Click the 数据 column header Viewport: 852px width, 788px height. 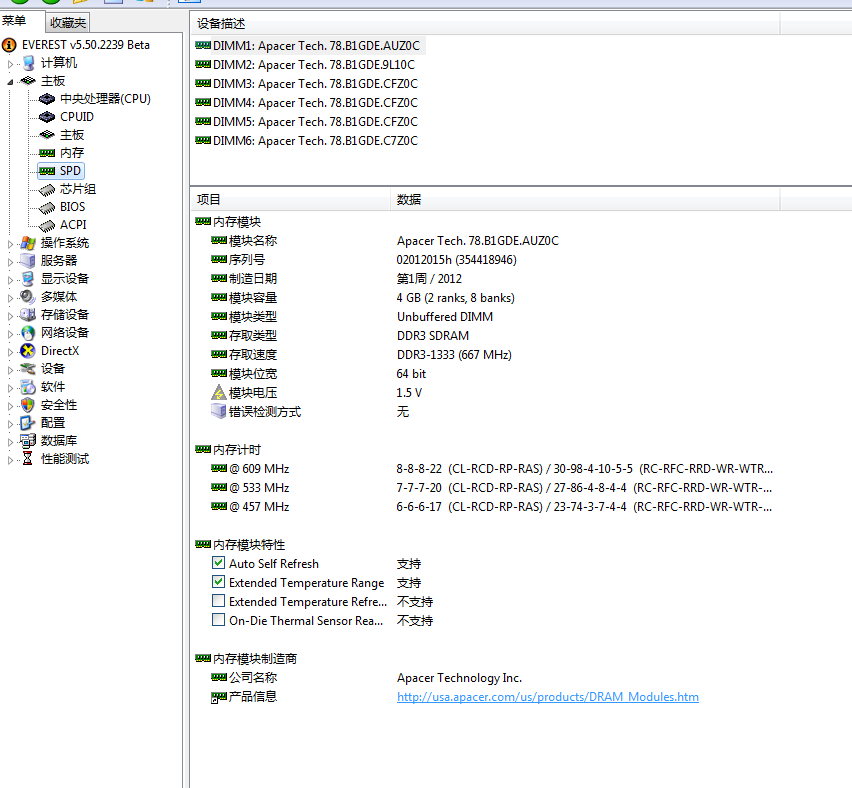tap(585, 199)
